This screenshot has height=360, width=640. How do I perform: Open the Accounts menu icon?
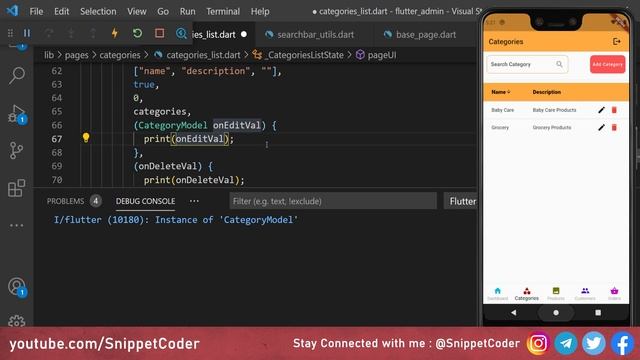17,287
